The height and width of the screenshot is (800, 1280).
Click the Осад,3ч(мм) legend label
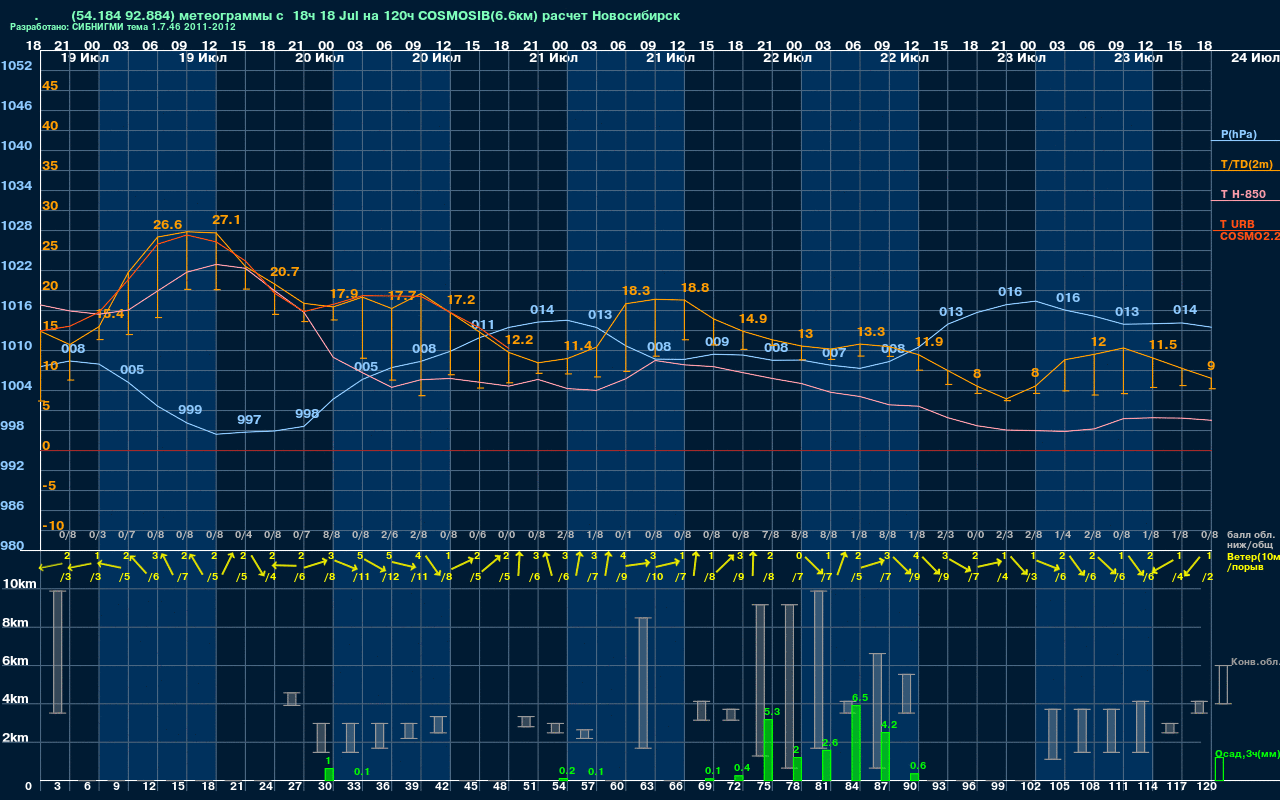point(1247,753)
